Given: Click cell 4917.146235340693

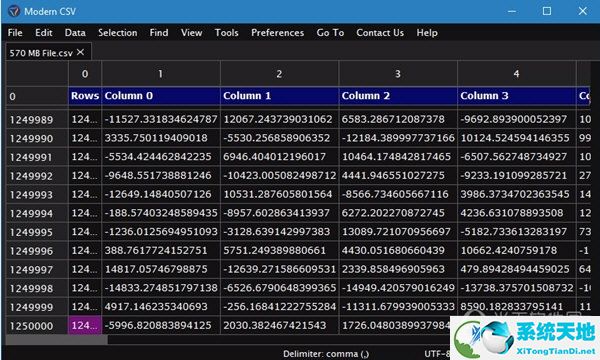Looking at the screenshot, I should click(x=161, y=307).
